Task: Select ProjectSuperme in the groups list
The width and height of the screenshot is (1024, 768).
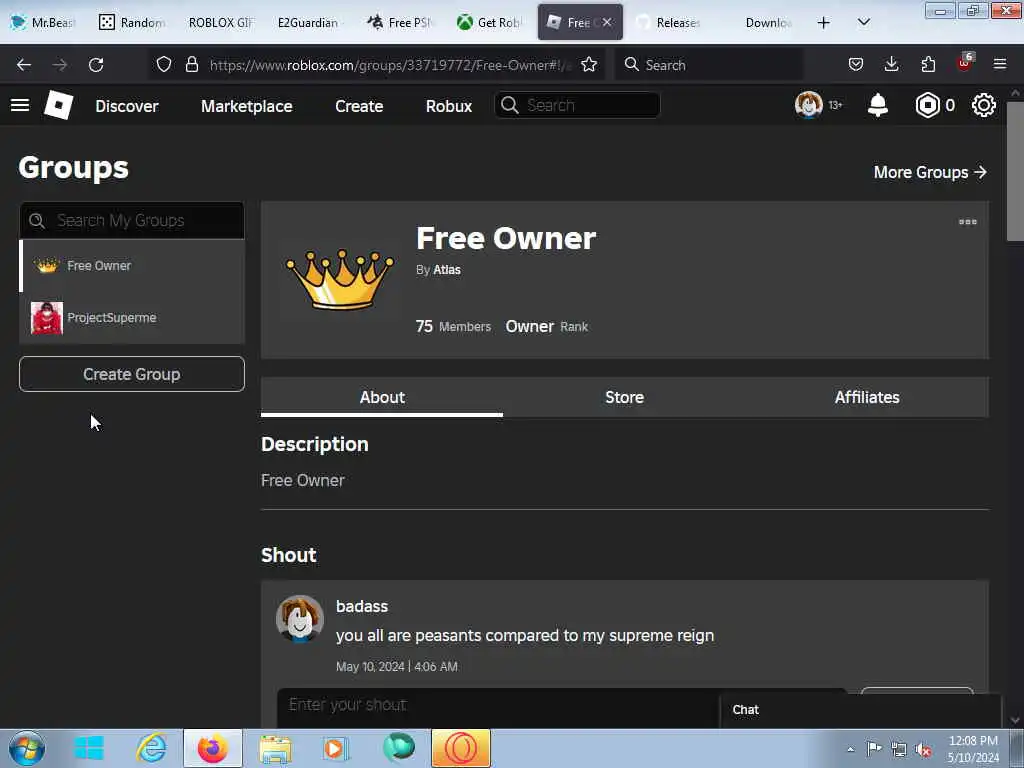Action: 132,318
